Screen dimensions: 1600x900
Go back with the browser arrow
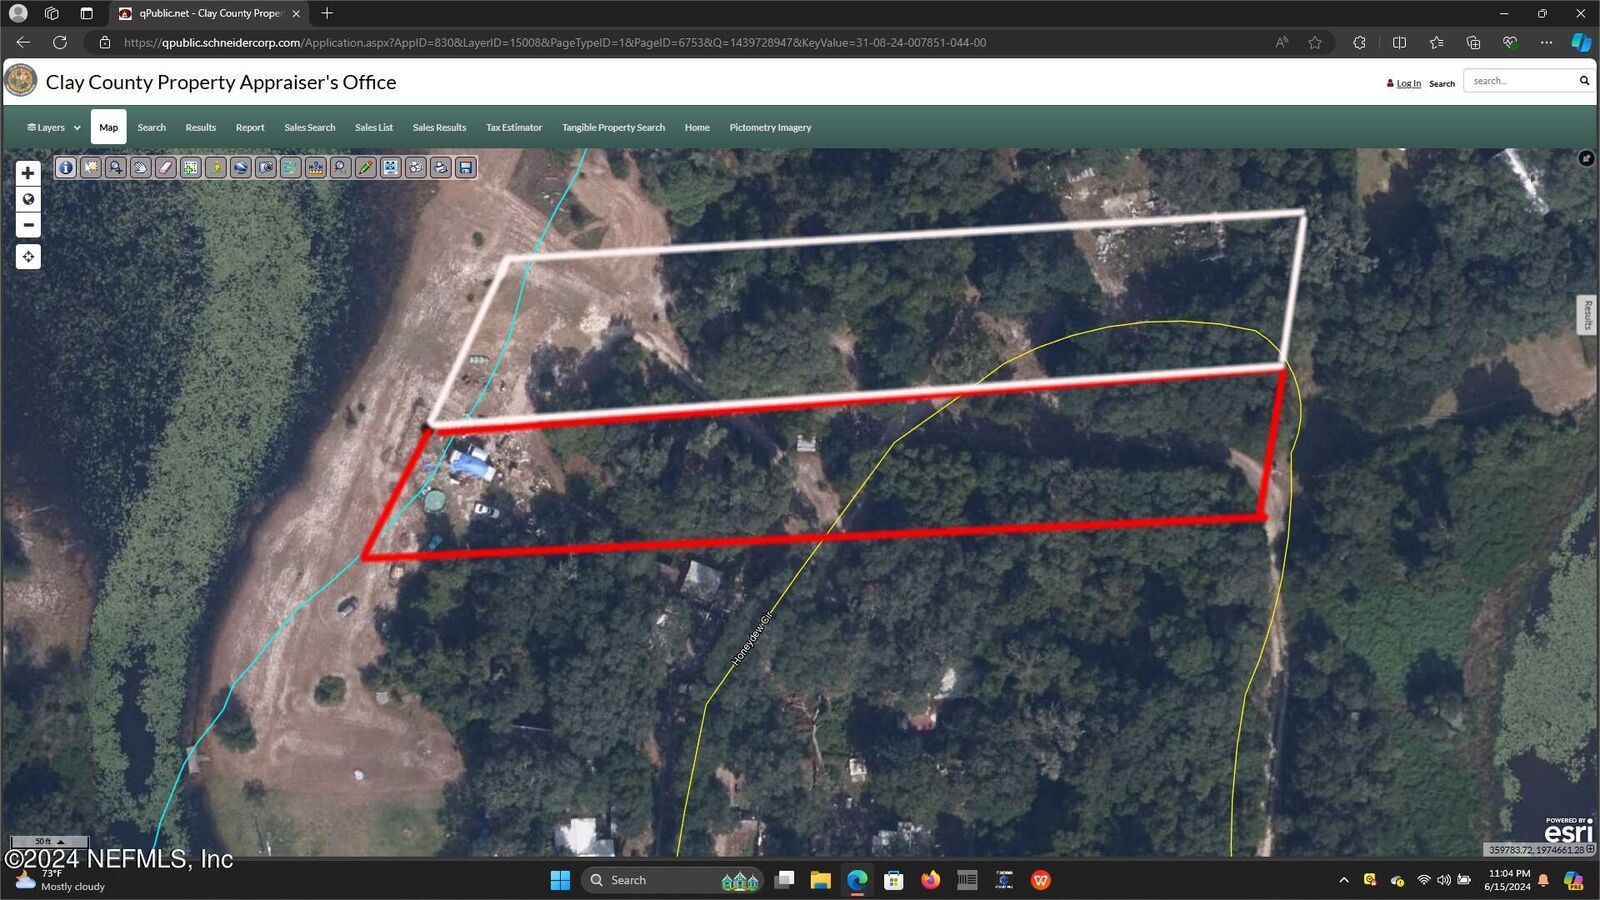click(23, 43)
